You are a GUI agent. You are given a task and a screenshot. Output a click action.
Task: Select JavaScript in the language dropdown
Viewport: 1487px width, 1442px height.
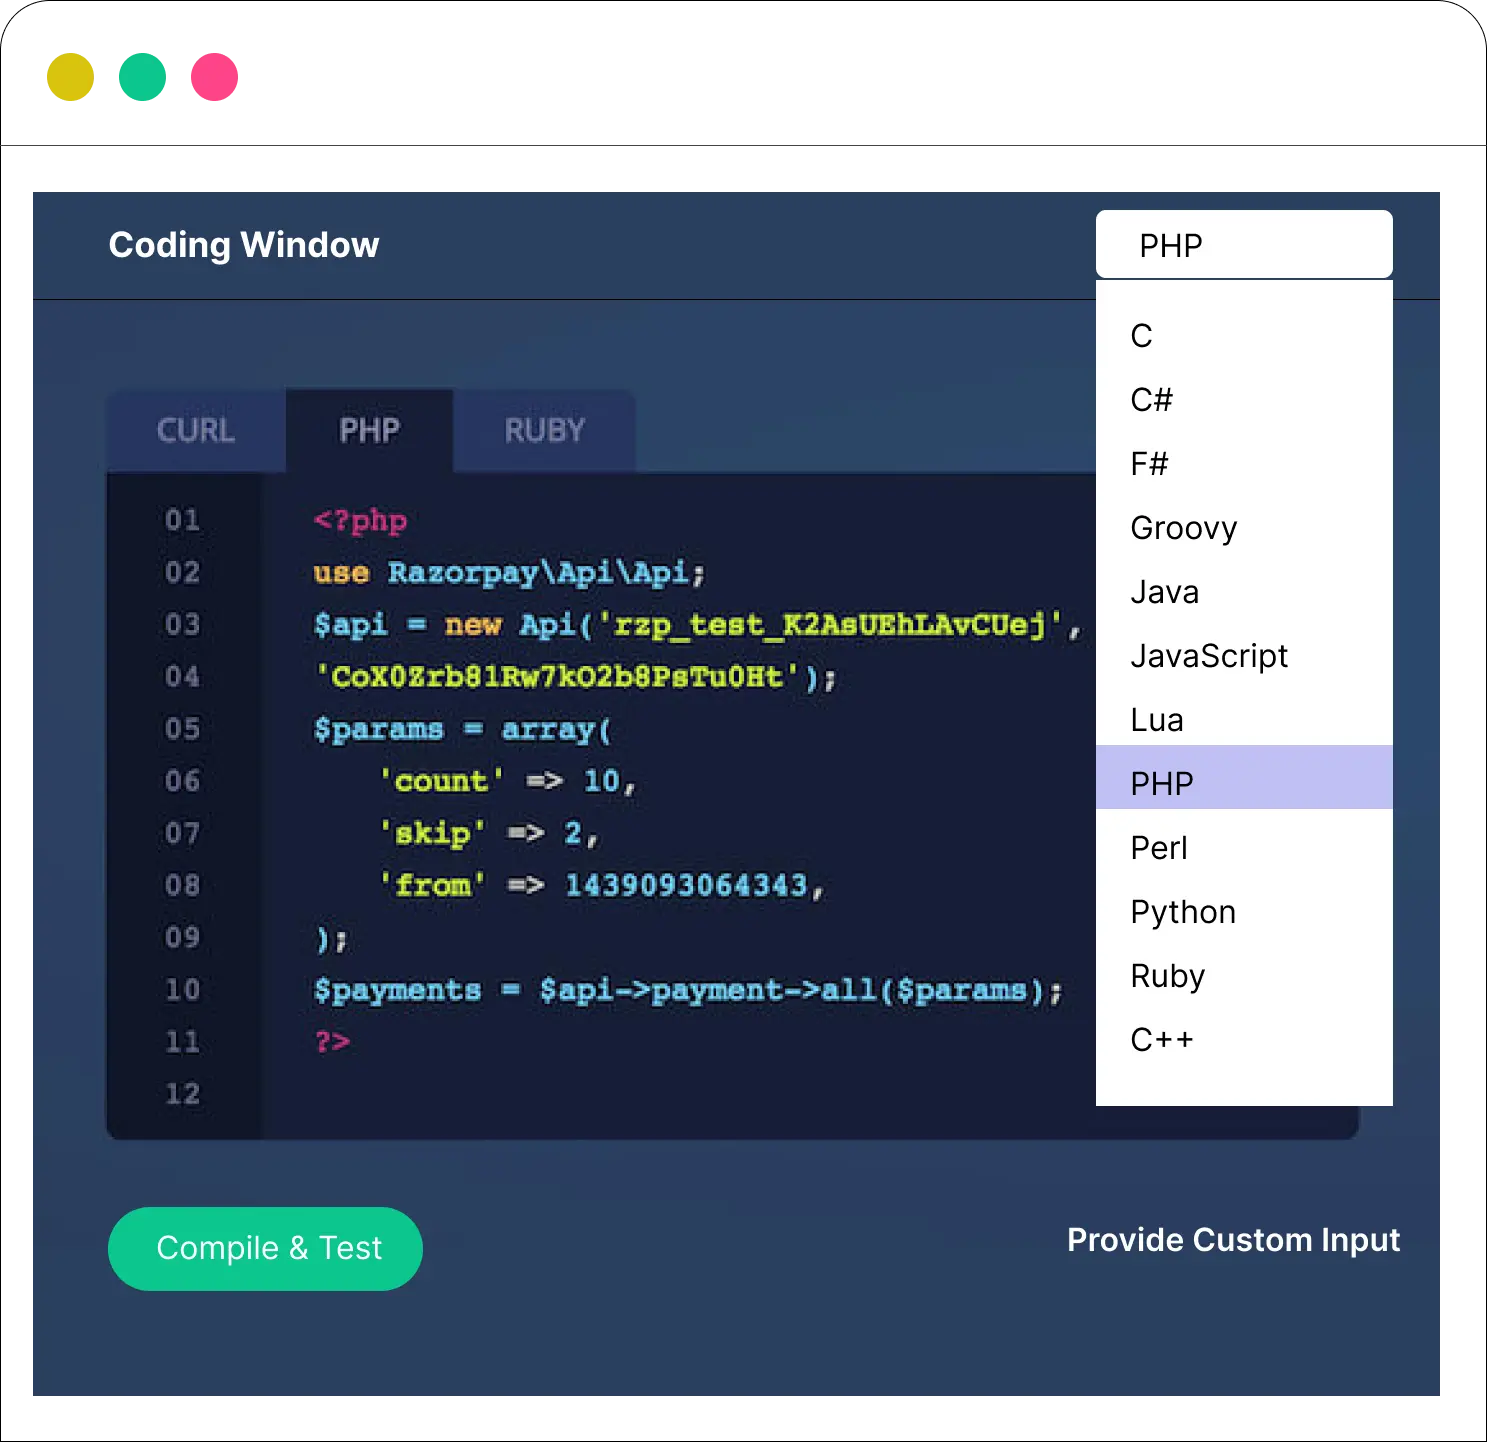1208,656
